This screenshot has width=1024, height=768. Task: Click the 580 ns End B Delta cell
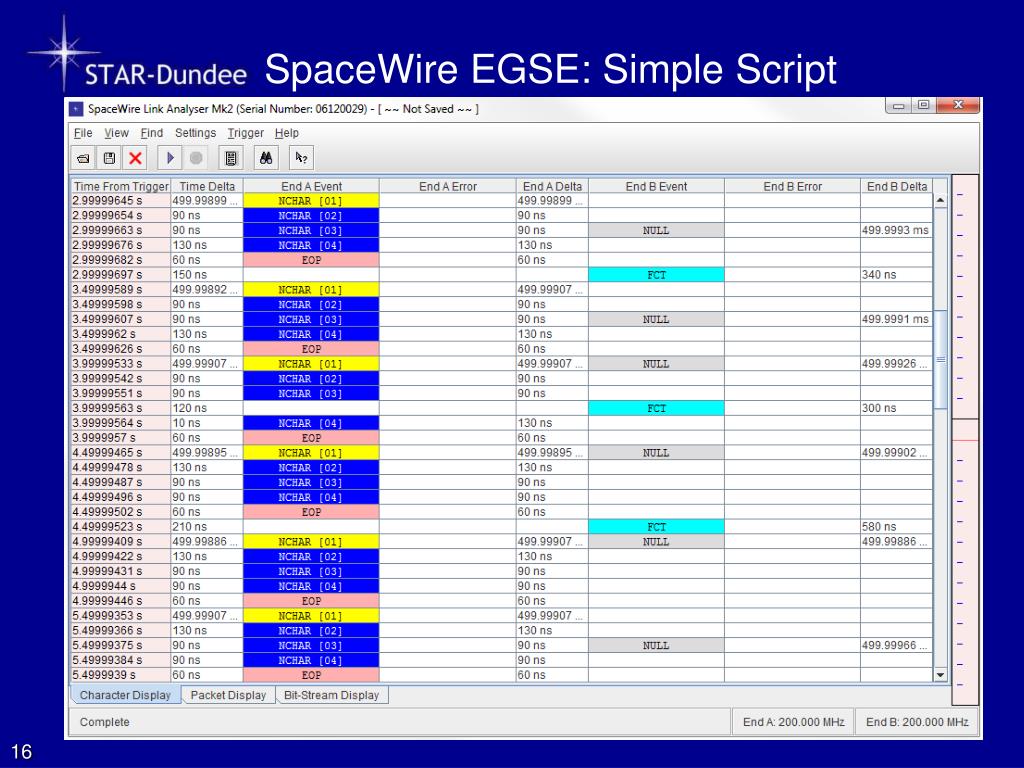click(x=896, y=527)
